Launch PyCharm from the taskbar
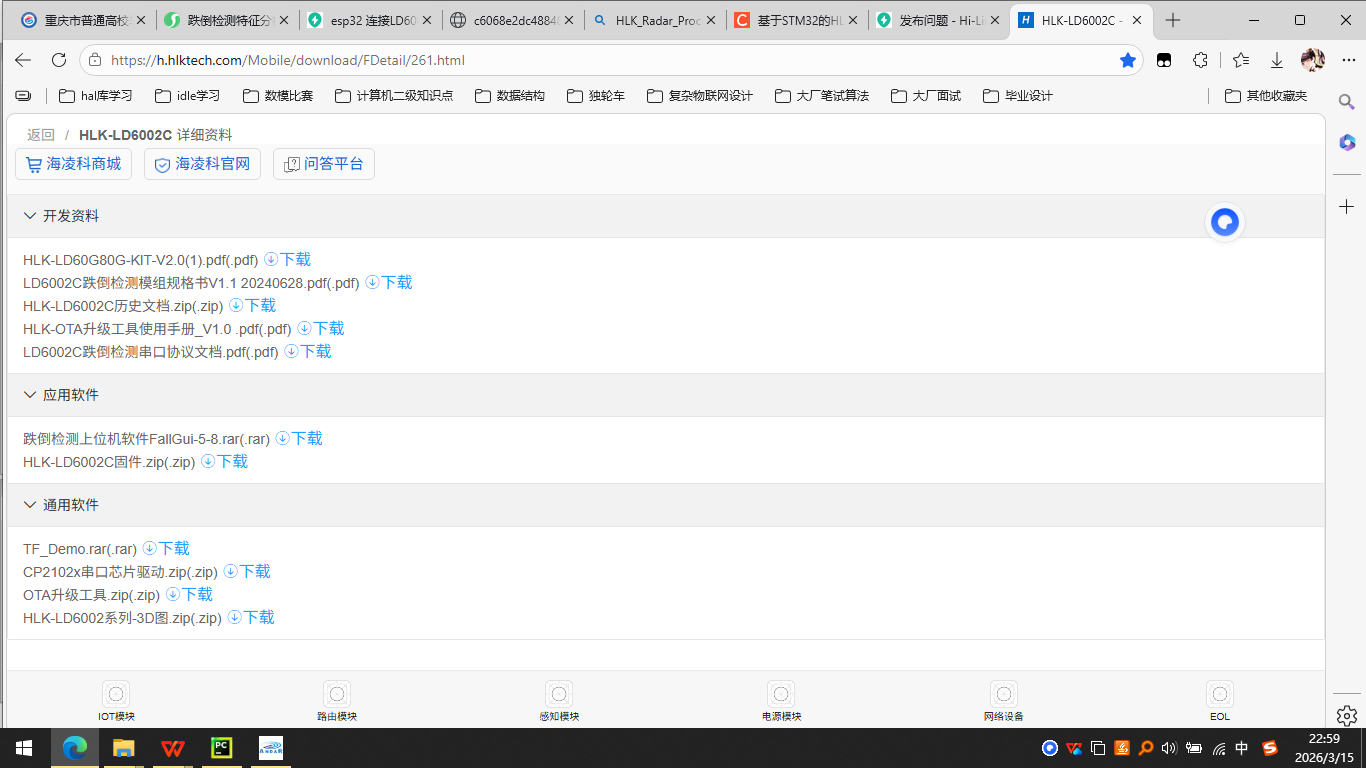This screenshot has height=768, width=1366. (222, 747)
